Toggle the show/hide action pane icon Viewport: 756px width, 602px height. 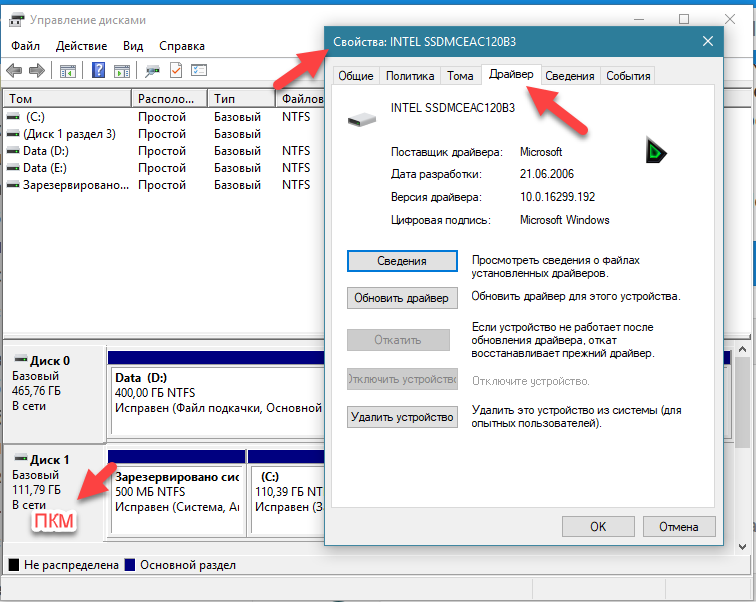[x=122, y=71]
